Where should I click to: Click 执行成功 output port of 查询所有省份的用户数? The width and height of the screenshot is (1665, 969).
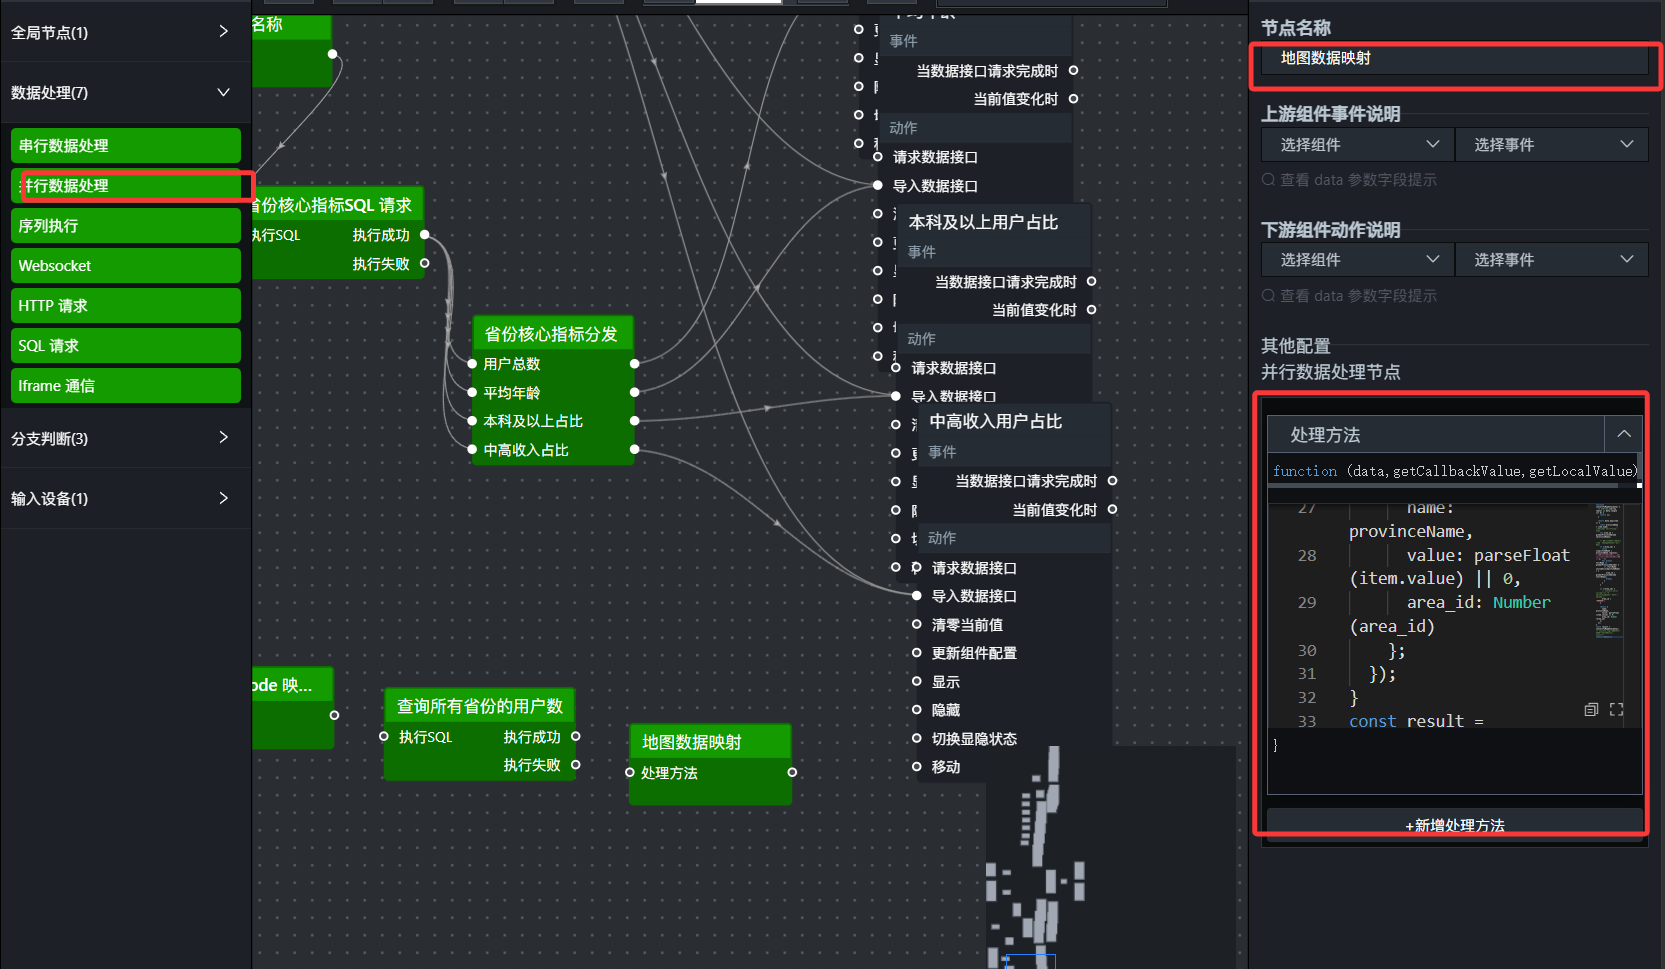pyautogui.click(x=576, y=736)
